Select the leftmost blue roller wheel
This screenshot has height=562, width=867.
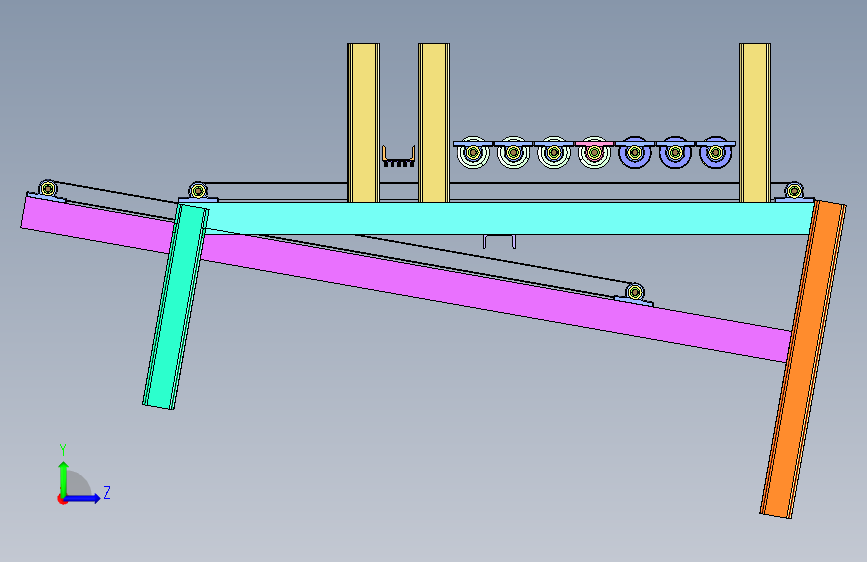click(x=635, y=153)
